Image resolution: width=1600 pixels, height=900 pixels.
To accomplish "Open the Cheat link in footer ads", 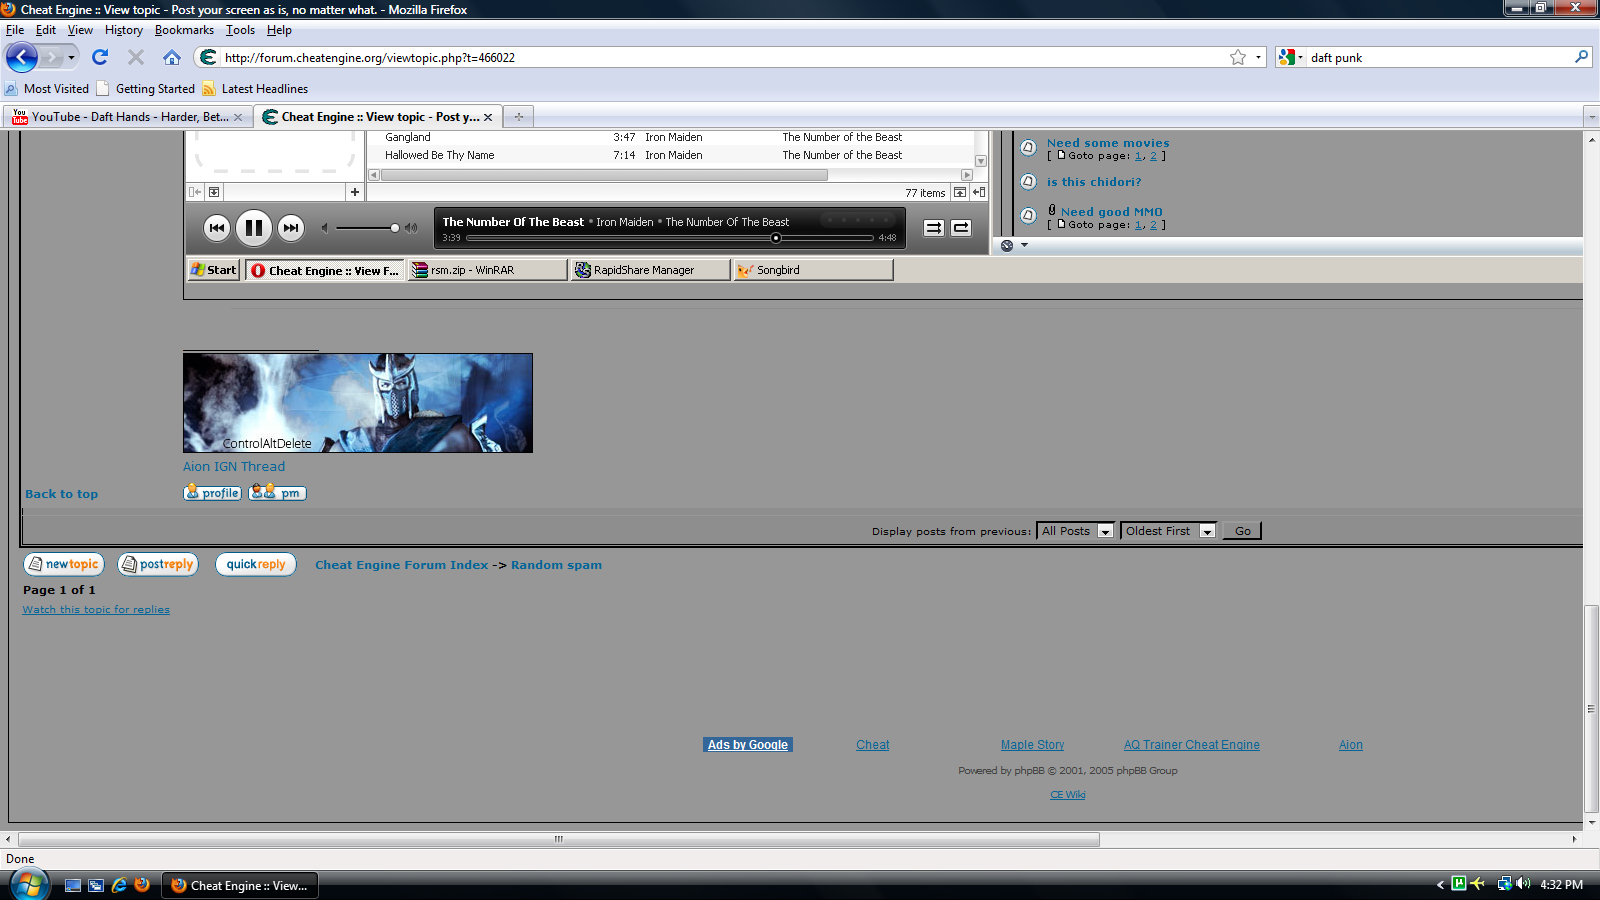I will pos(872,745).
